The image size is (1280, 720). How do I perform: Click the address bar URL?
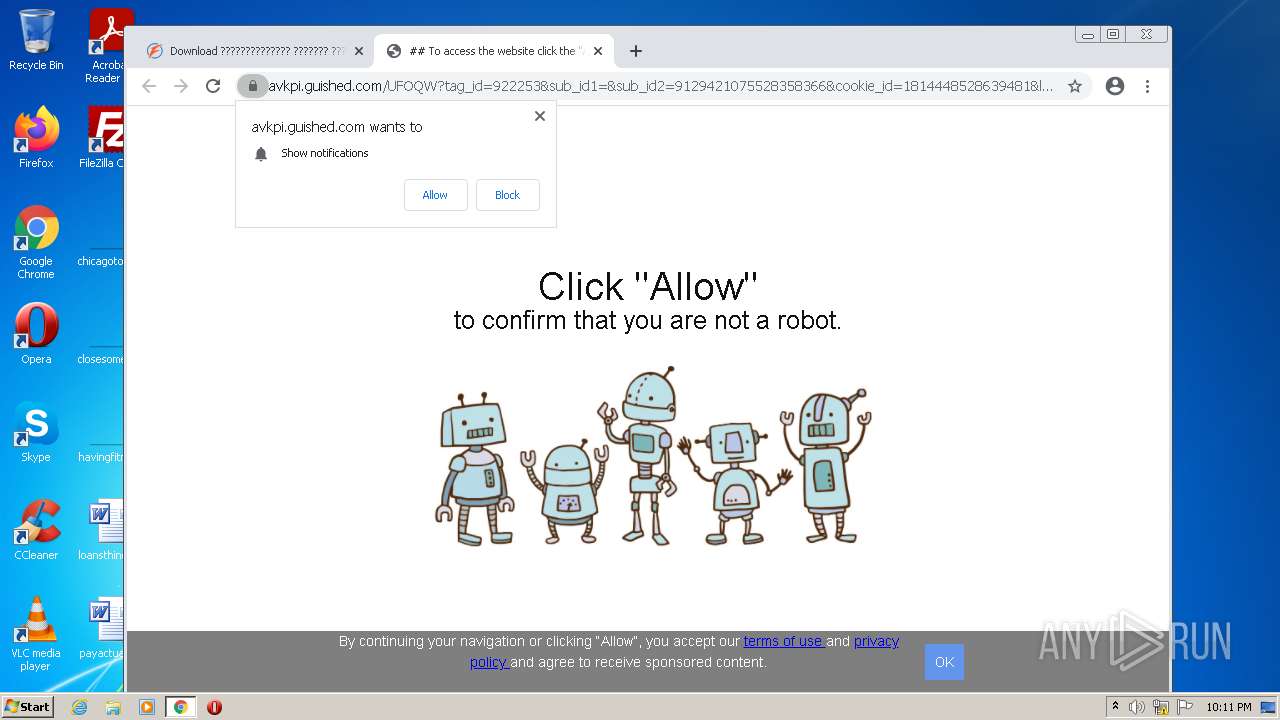pyautogui.click(x=660, y=86)
